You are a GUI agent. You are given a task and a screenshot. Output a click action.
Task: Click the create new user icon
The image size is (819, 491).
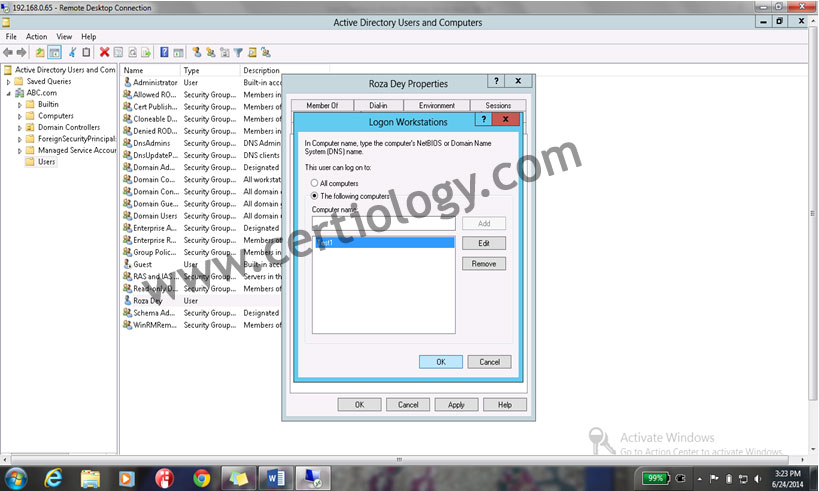[196, 52]
